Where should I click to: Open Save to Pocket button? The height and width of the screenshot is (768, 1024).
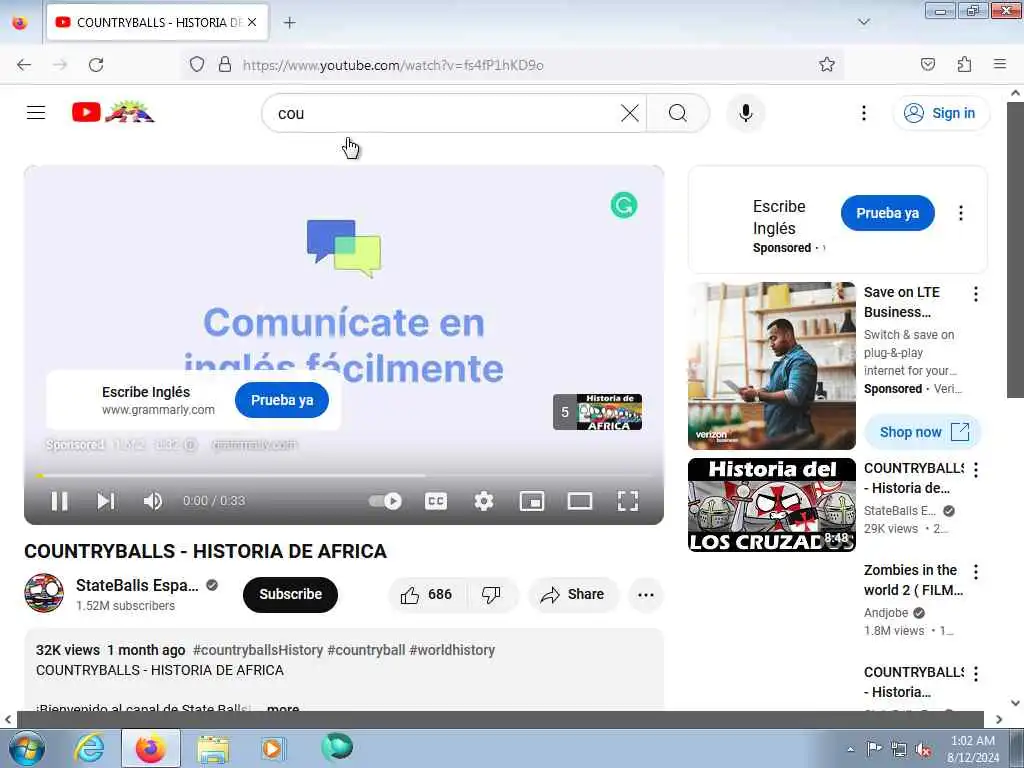[927, 64]
